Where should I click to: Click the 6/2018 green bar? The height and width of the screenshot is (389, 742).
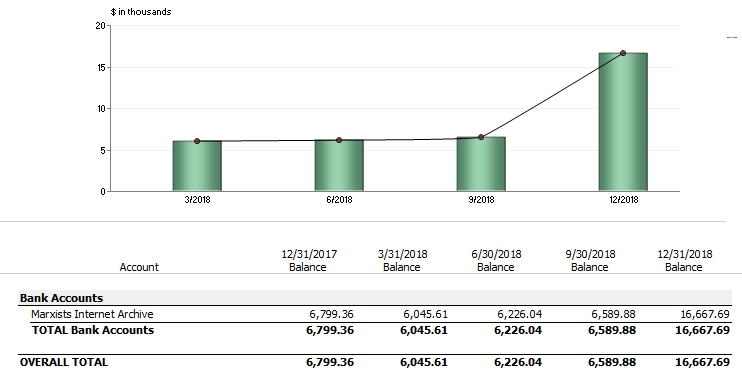(339, 166)
